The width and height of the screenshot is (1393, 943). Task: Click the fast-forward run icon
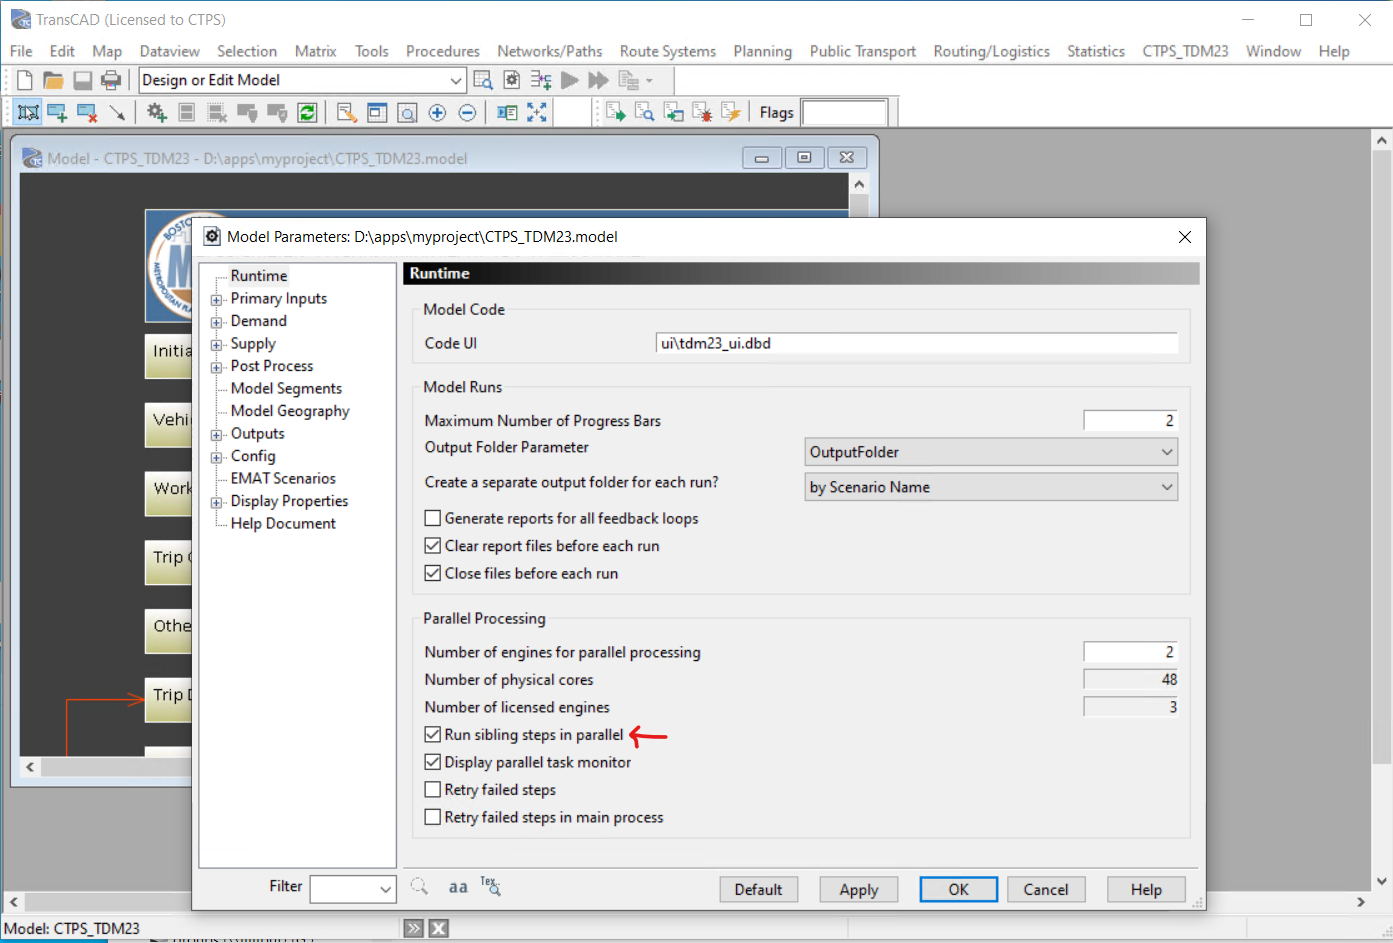pos(598,80)
